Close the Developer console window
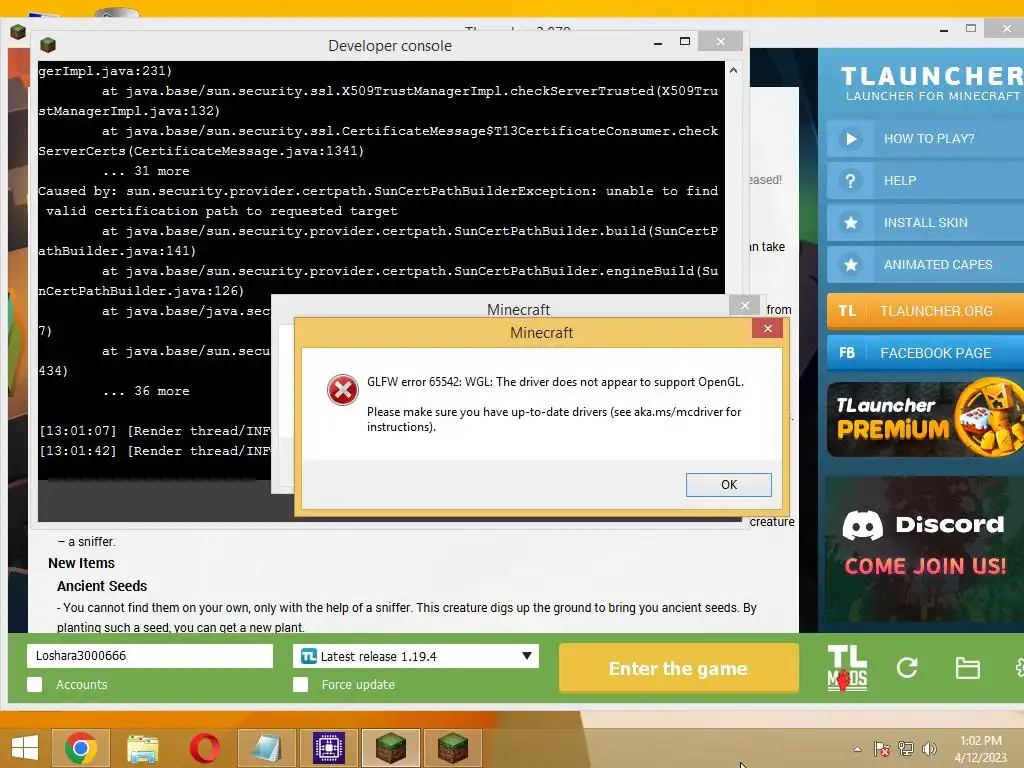 tap(720, 42)
